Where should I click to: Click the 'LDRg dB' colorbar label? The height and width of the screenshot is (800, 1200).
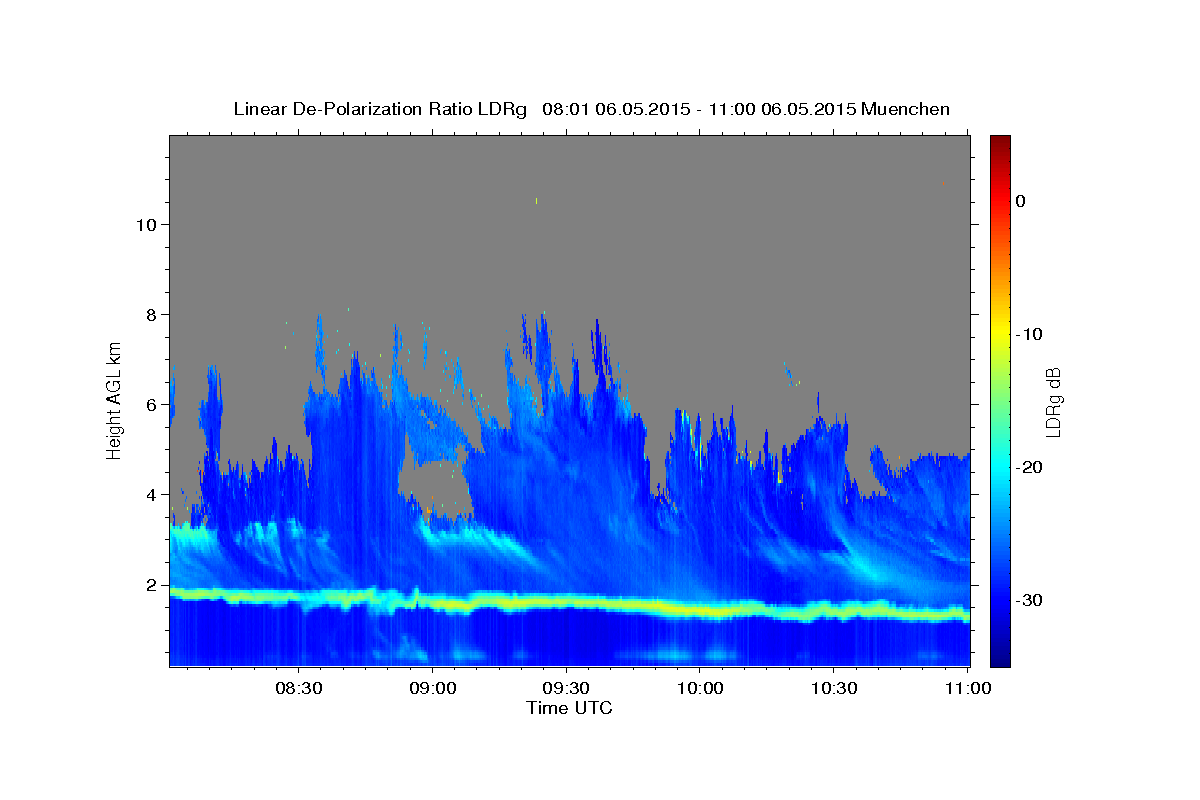pos(1053,401)
